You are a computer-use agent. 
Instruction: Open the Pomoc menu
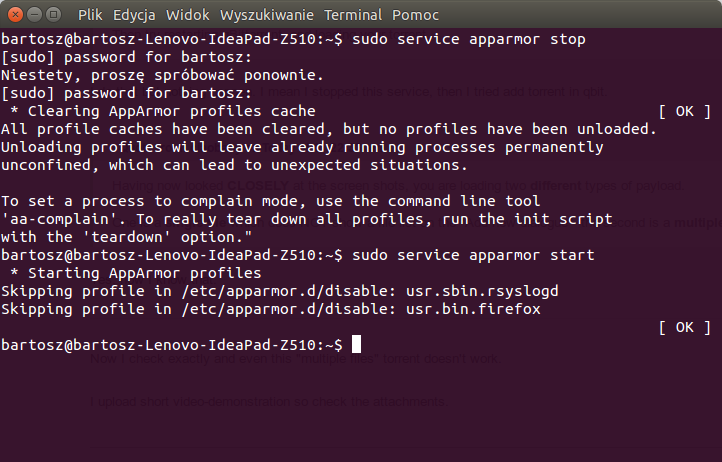click(415, 15)
